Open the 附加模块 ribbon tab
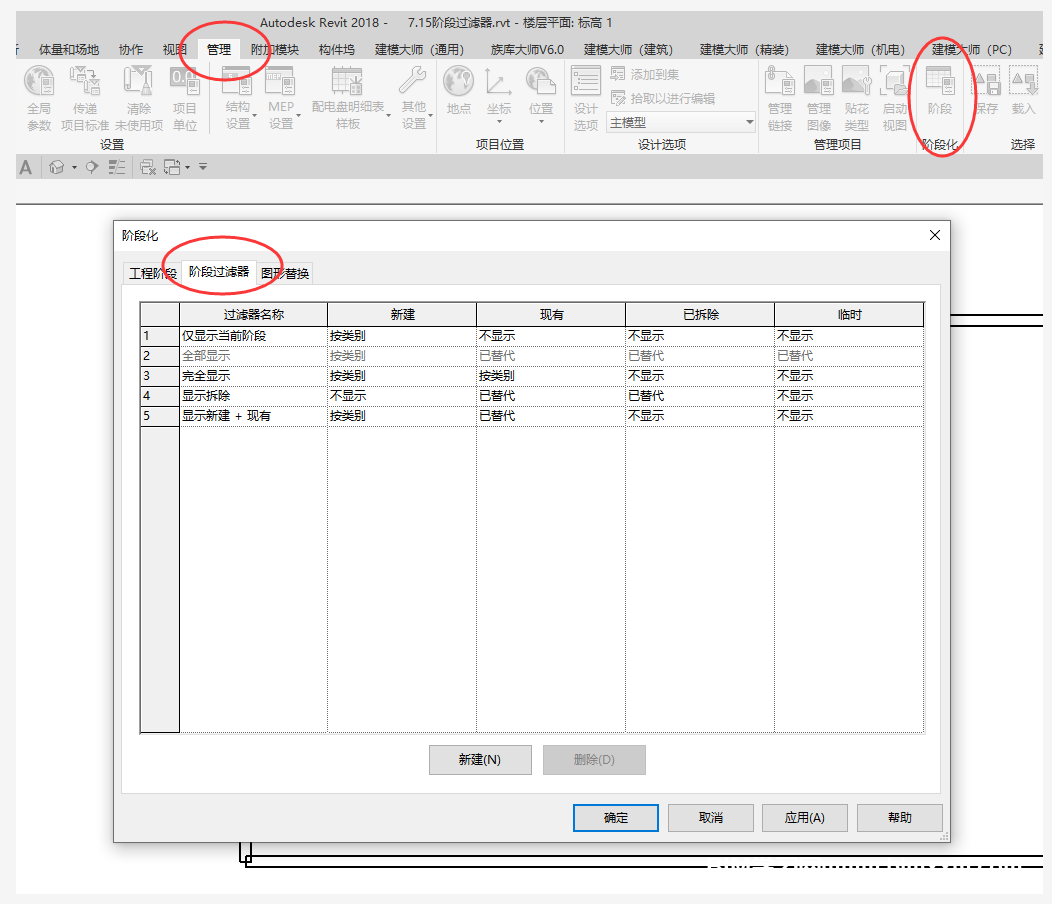Image resolution: width=1052 pixels, height=904 pixels. coord(274,49)
